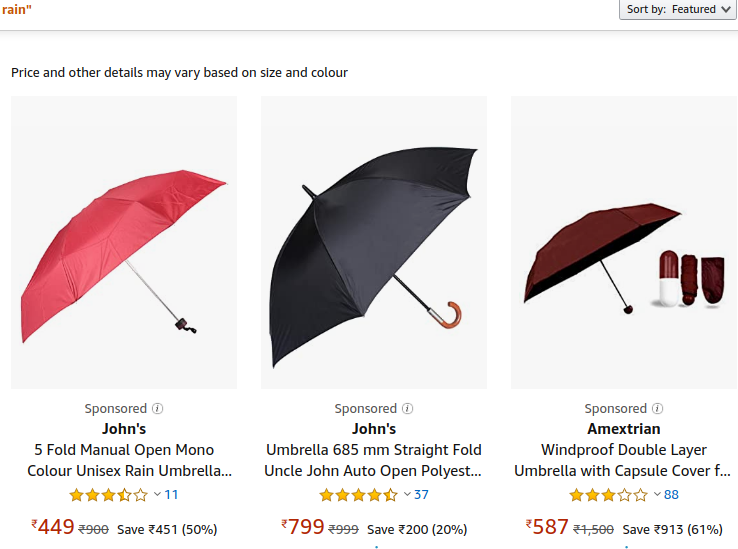Click the ₹587 price of Amextrian umbrella
The height and width of the screenshot is (549, 738).
(547, 527)
